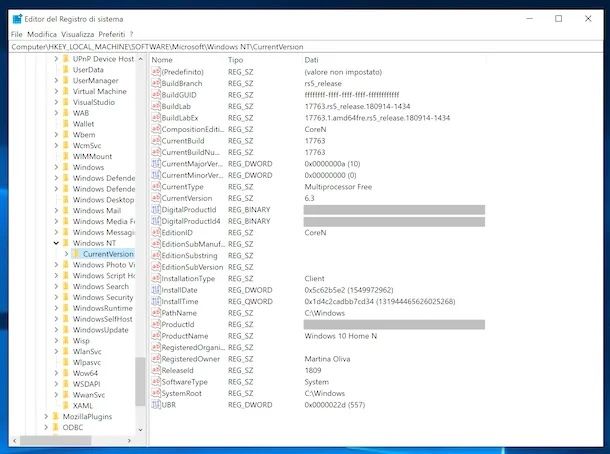This screenshot has width=610, height=454.
Task: Select the CurrentMinorVersionNumber DWORD icon
Action: (x=156, y=175)
